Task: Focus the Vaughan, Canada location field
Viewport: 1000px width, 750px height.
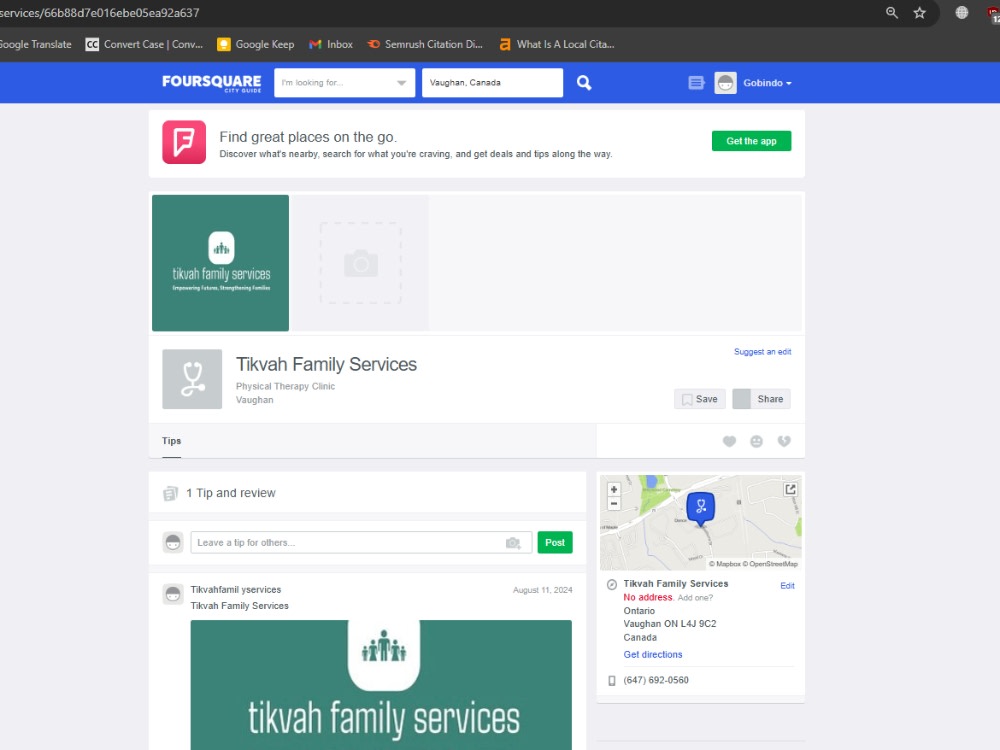Action: pyautogui.click(x=492, y=83)
